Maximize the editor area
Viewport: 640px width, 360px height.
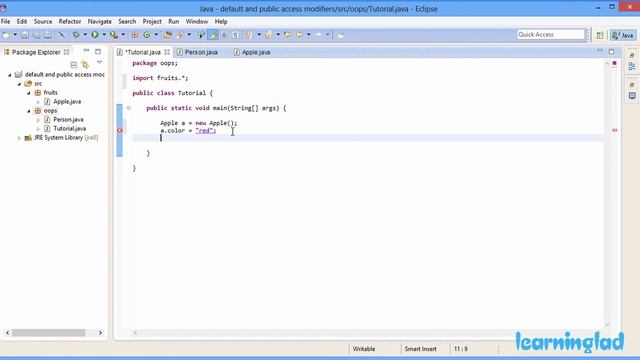(611, 51)
